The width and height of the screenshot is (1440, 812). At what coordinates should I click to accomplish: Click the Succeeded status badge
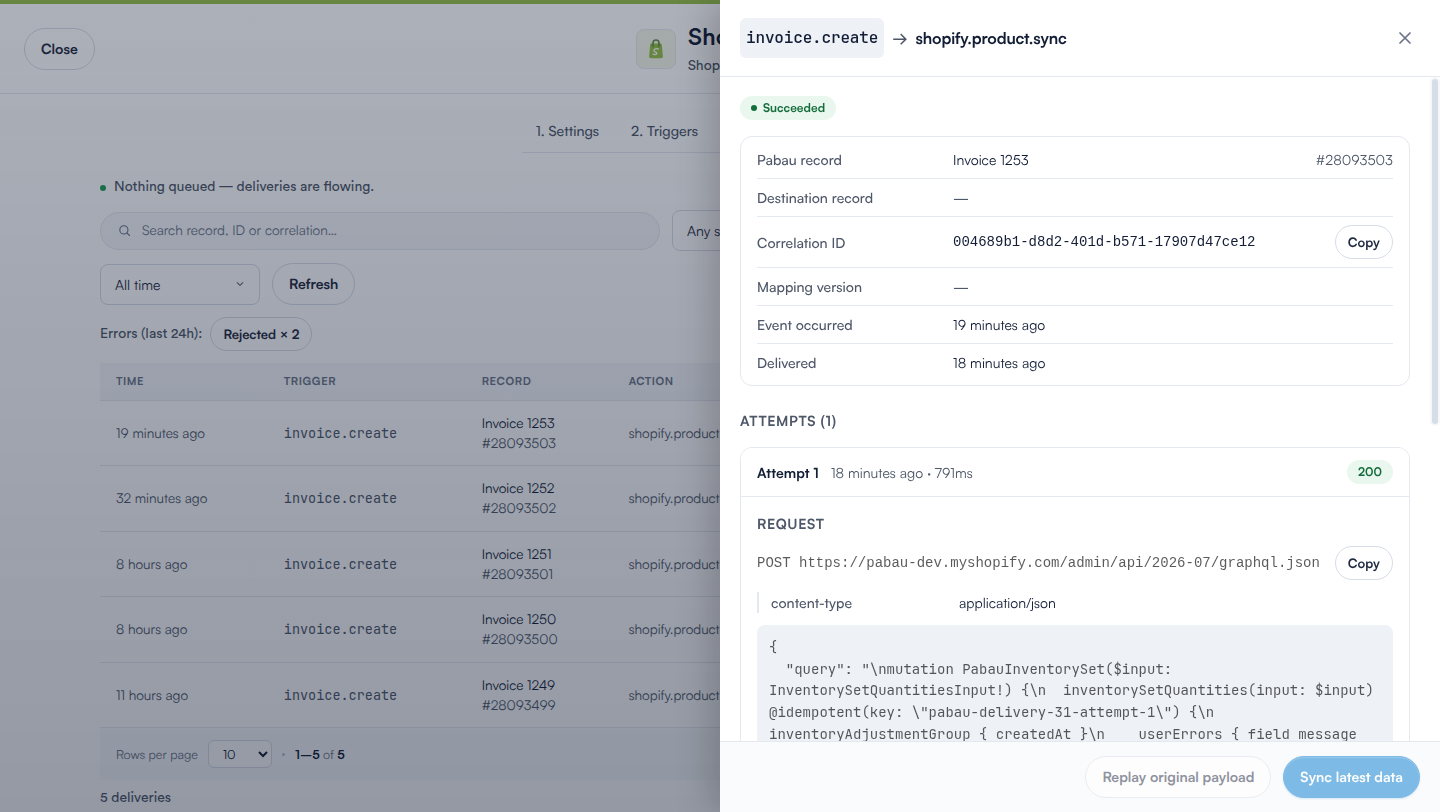tap(788, 108)
